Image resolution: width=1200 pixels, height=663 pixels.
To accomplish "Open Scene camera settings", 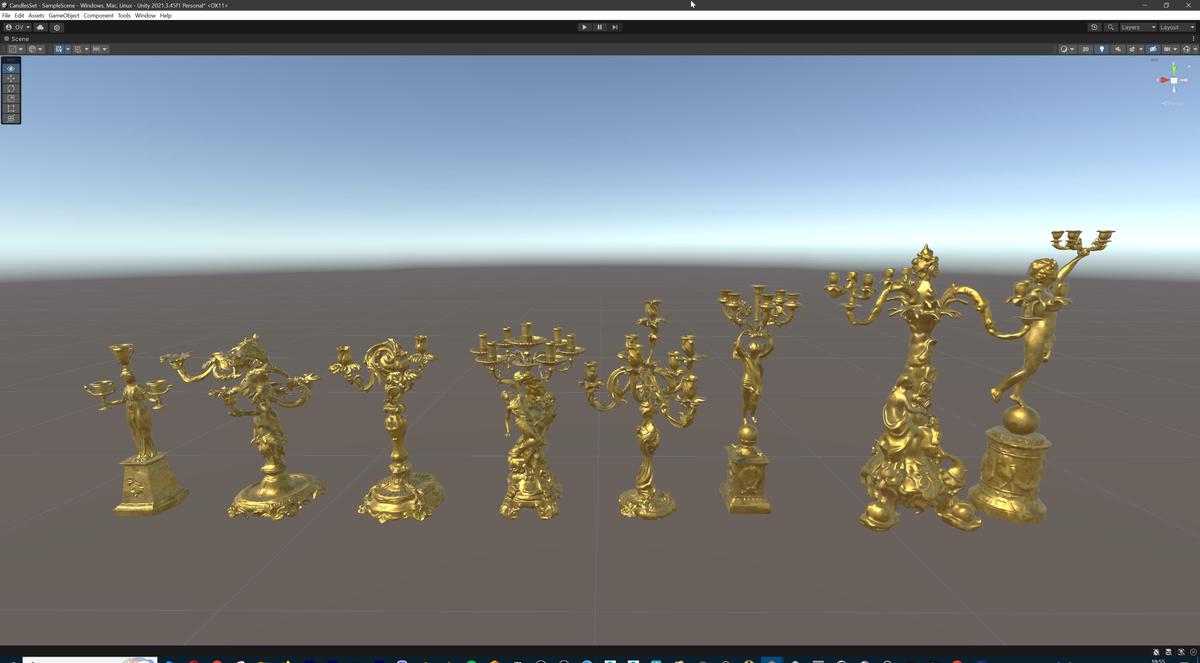I will pyautogui.click(x=1170, y=49).
